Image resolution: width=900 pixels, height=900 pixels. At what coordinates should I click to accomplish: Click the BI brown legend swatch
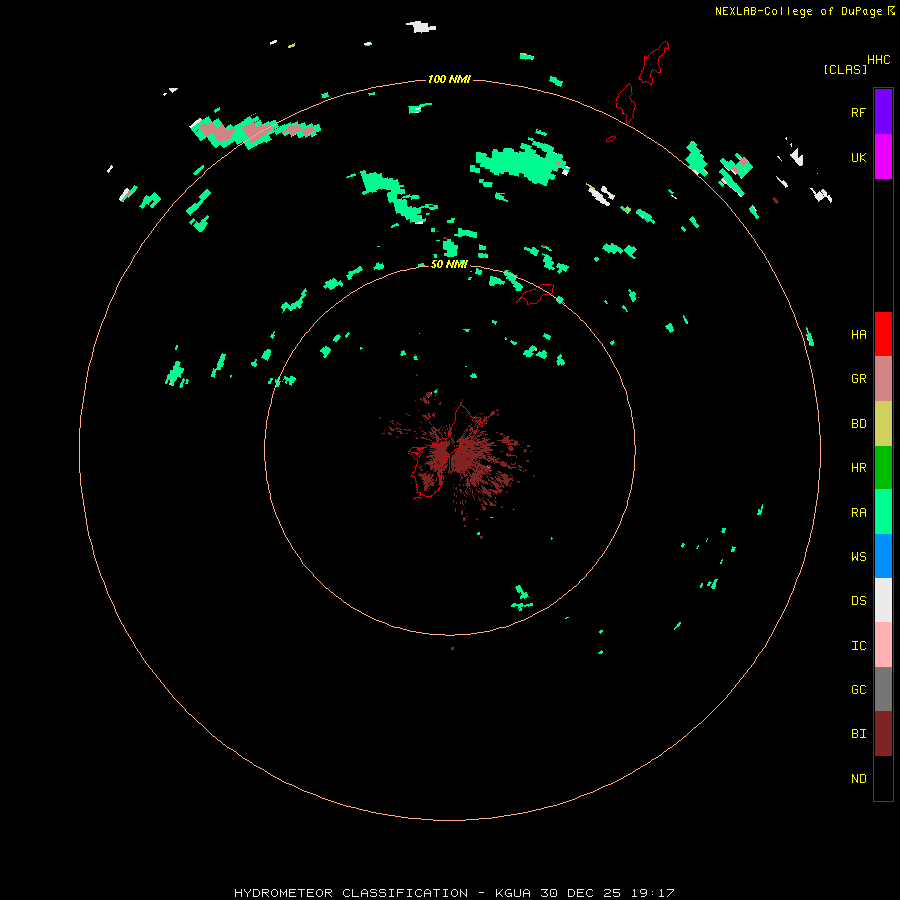tap(883, 734)
